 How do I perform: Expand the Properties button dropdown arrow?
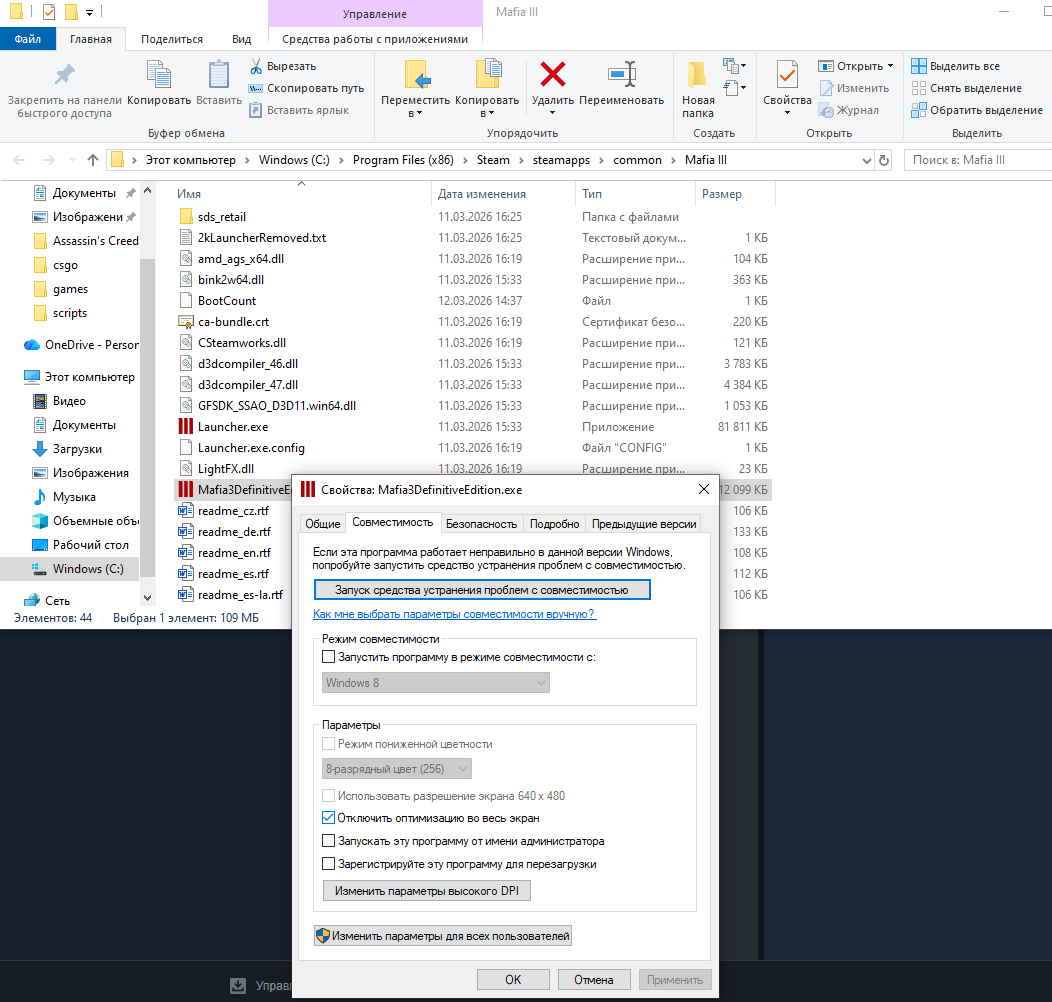(787, 113)
